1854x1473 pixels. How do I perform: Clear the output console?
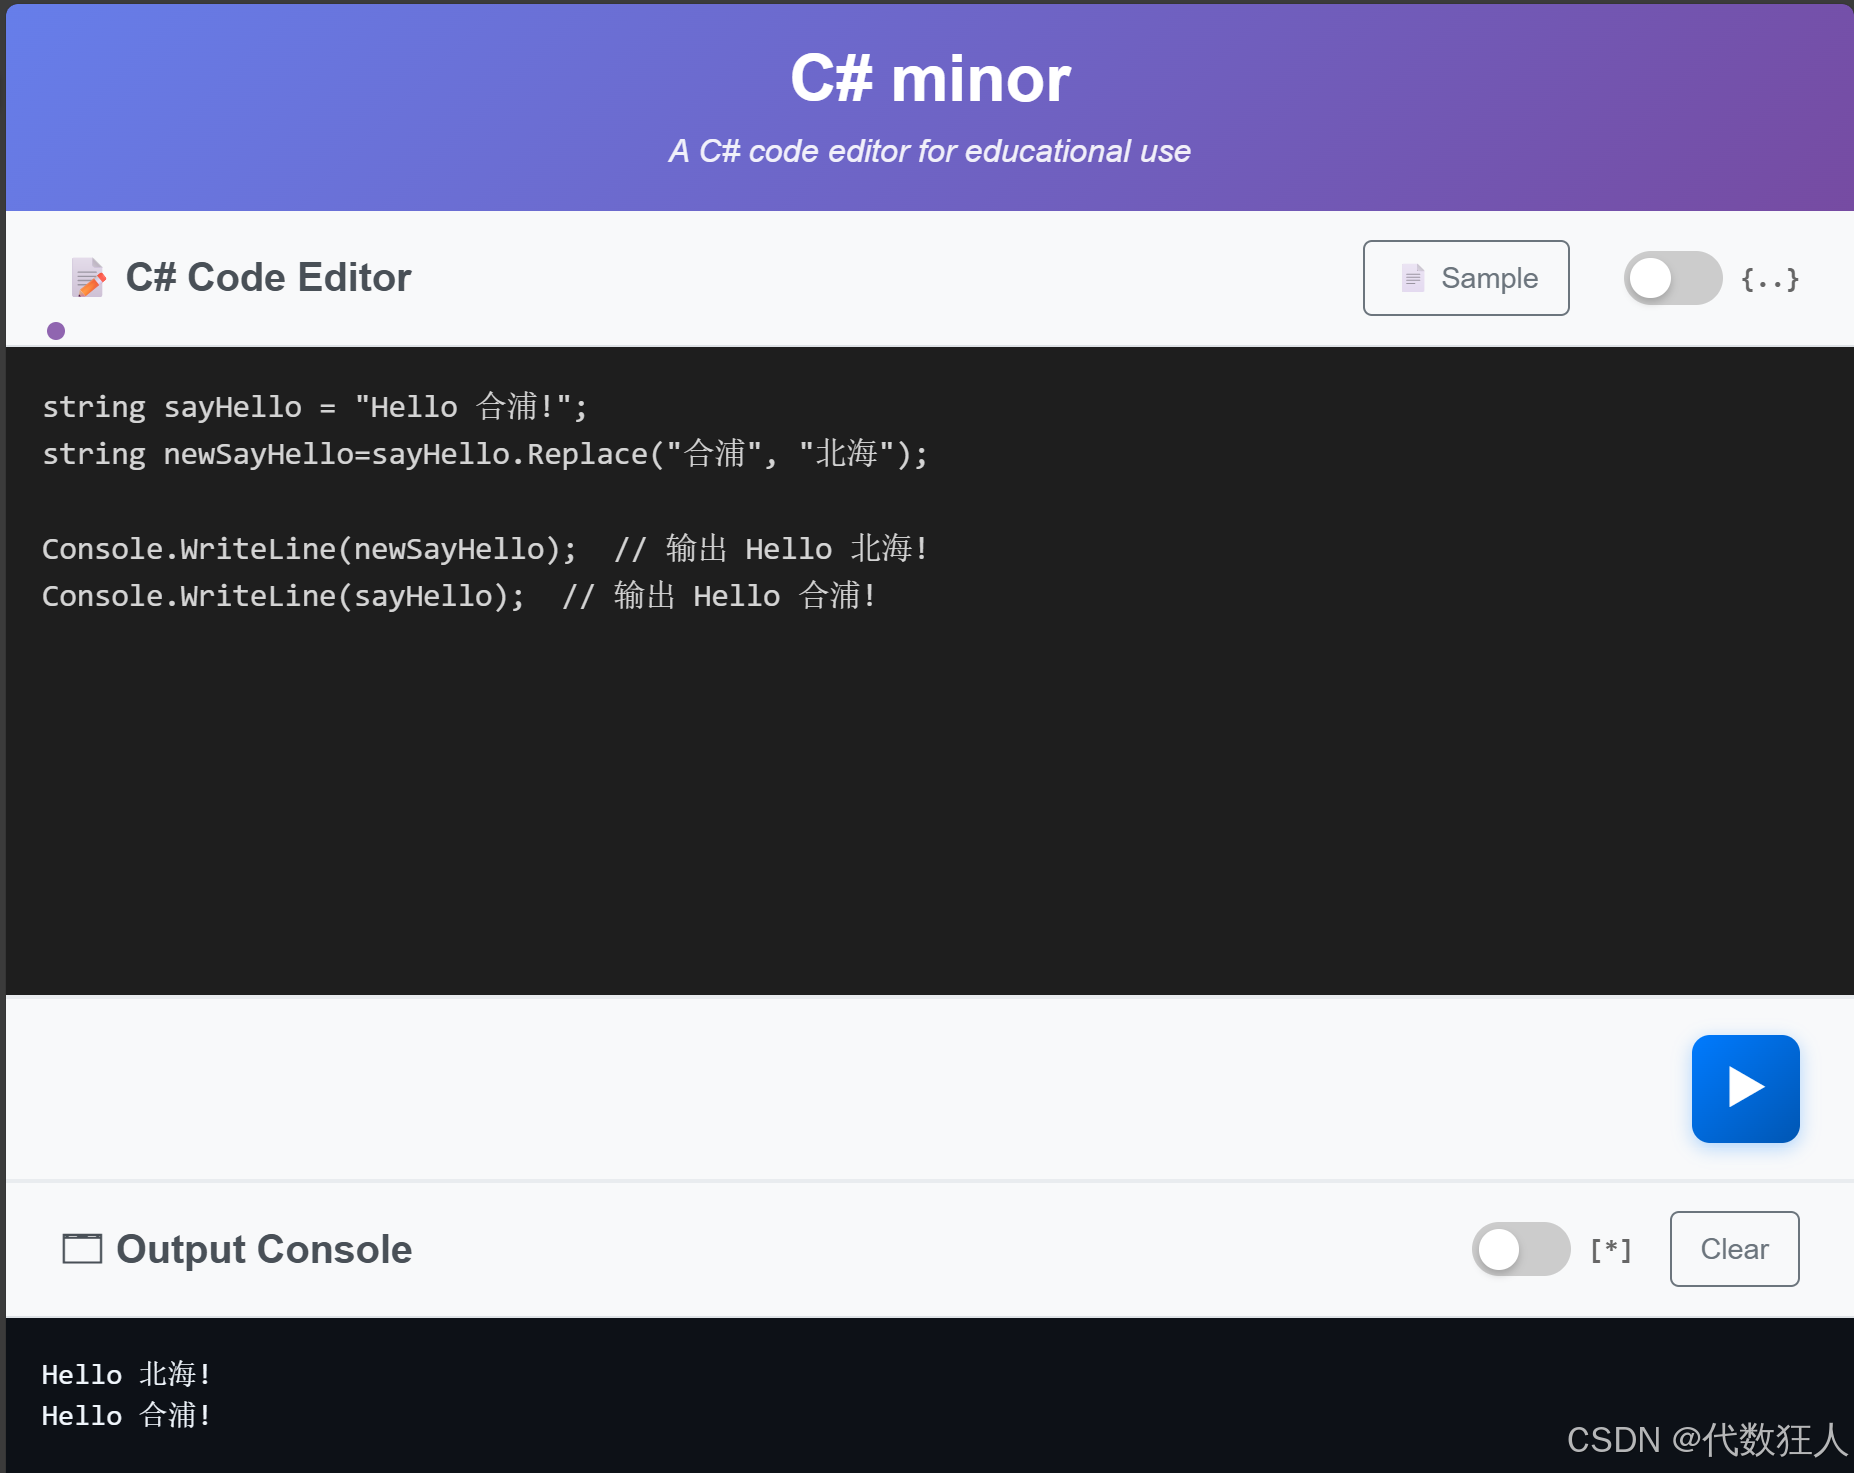pos(1734,1249)
